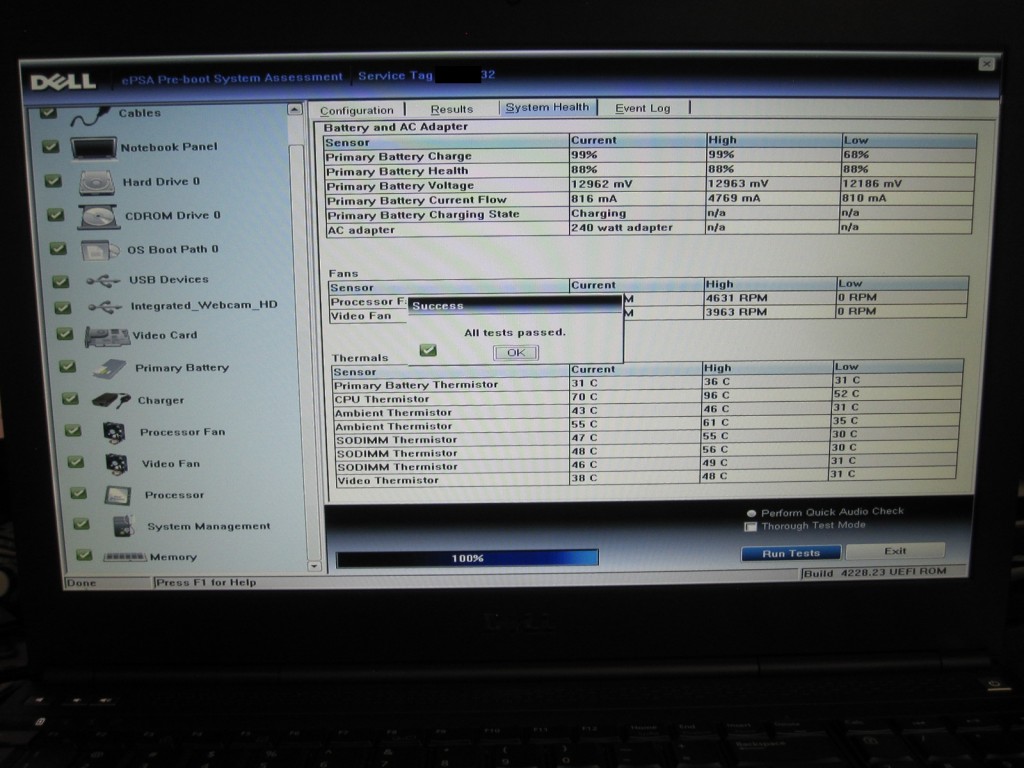Click the 240 watt adapter value
1024x768 pixels.
[621, 228]
